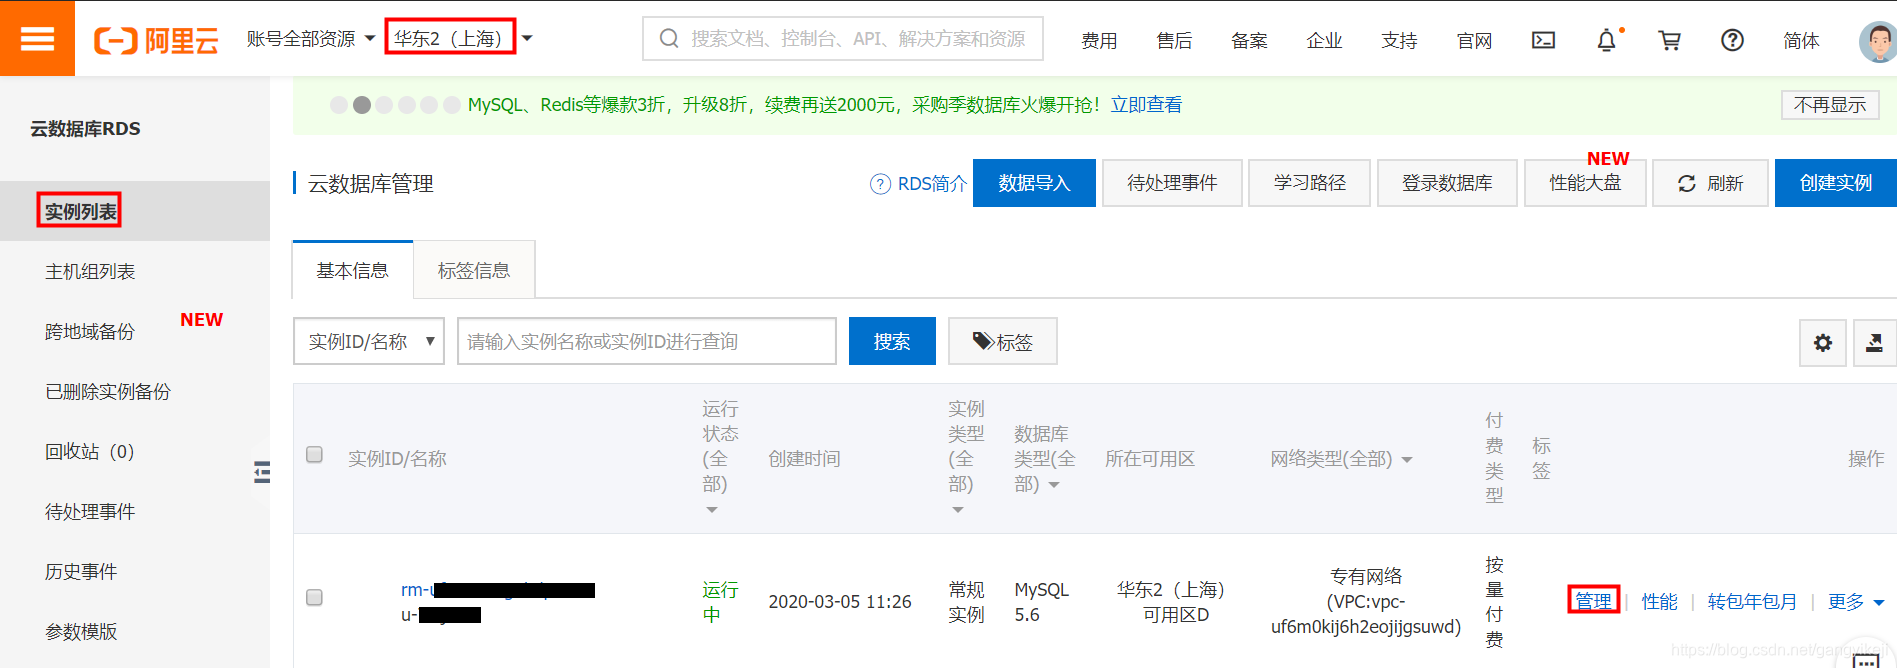Select the first banner carousel dot

click(x=339, y=105)
